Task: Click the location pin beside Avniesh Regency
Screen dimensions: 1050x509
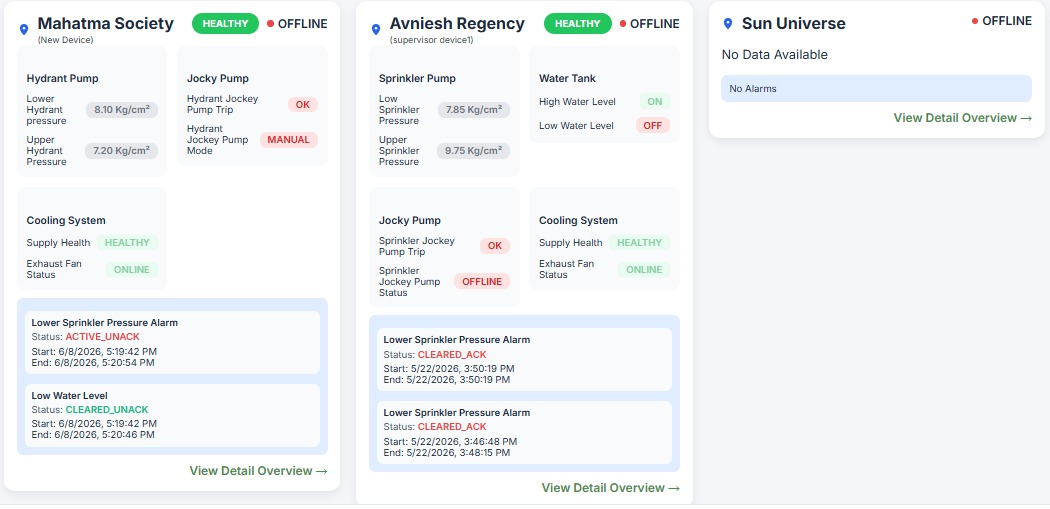Action: click(376, 29)
